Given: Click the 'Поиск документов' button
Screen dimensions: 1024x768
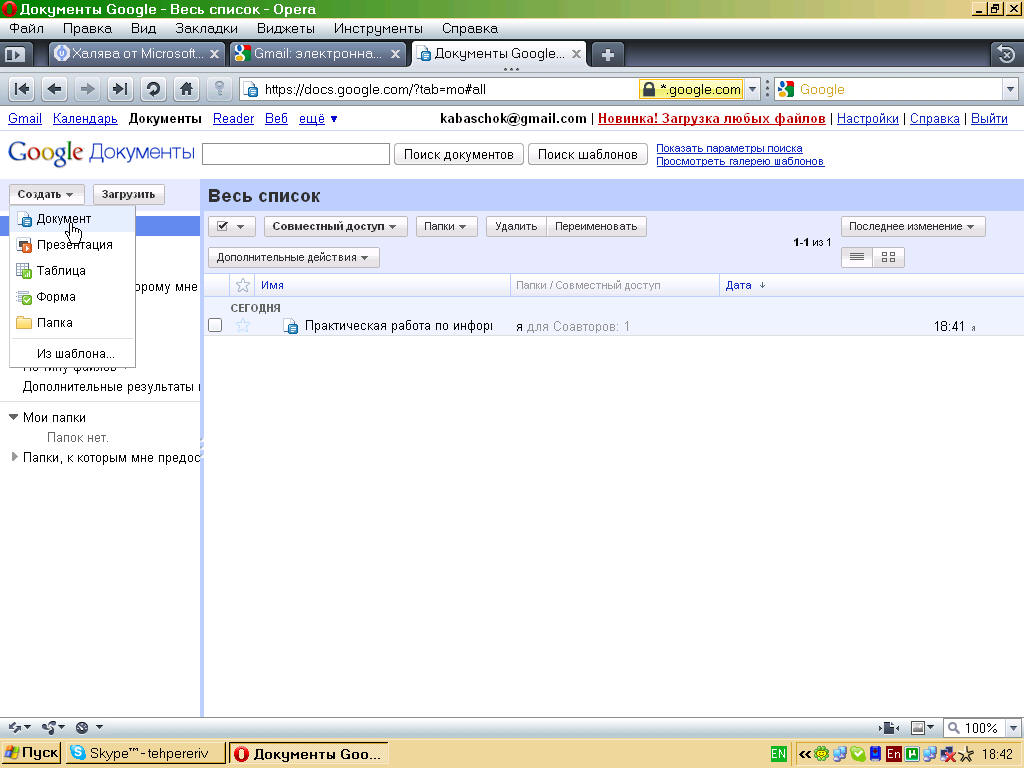Looking at the screenshot, I should pos(458,154).
